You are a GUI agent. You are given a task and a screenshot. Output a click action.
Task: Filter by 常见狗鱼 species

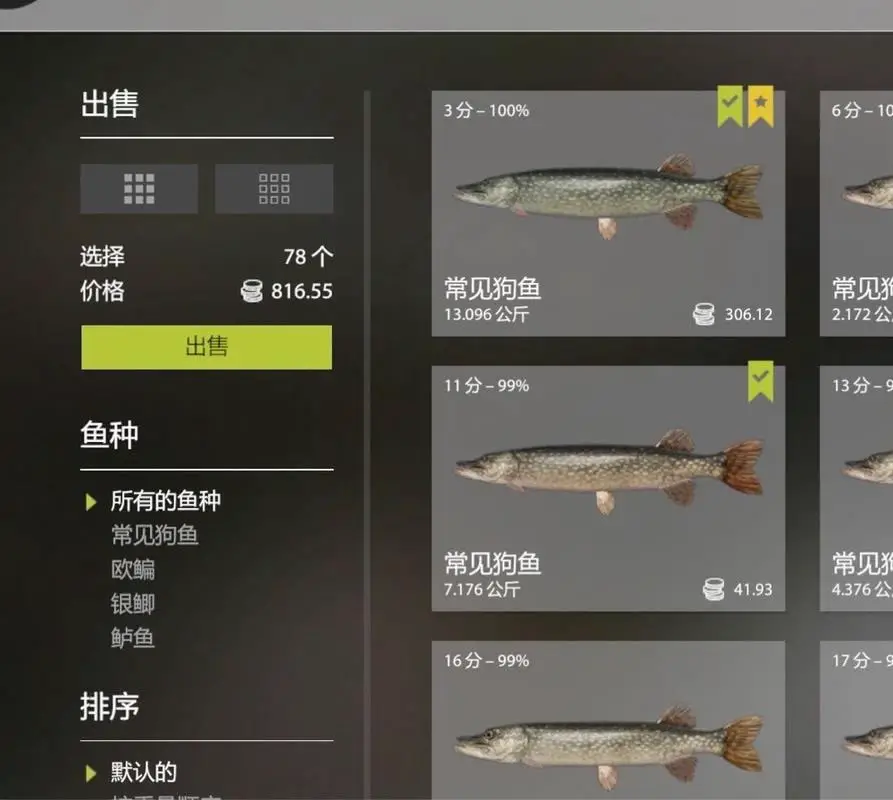click(x=155, y=535)
